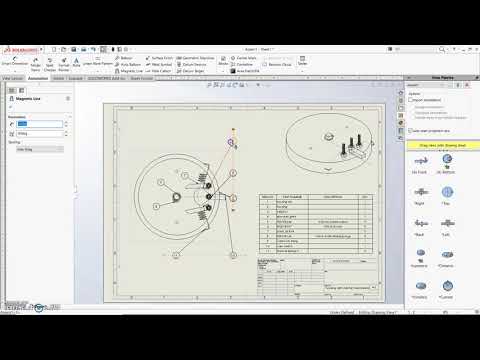Insert a Datum Target
Screen dimensions: 480x360
pos(190,71)
